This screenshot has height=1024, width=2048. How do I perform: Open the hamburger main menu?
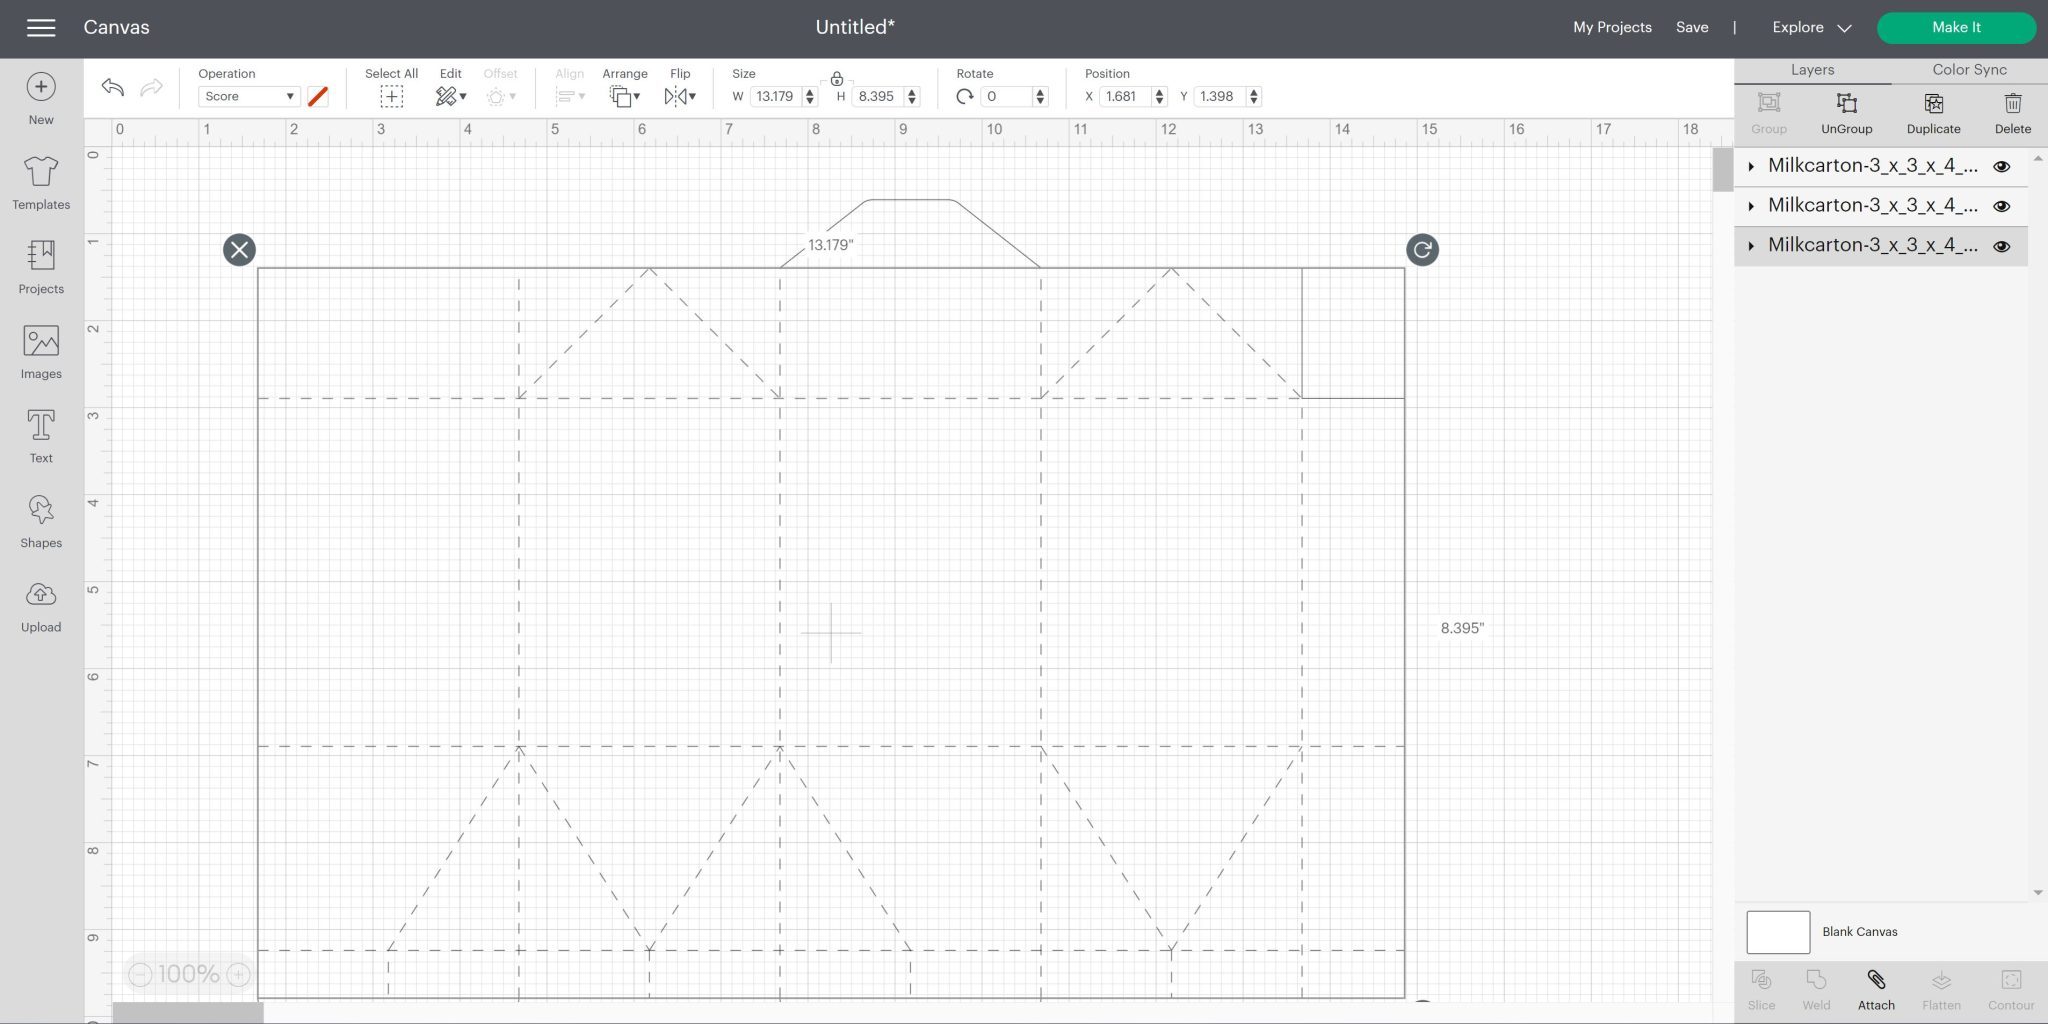[41, 28]
